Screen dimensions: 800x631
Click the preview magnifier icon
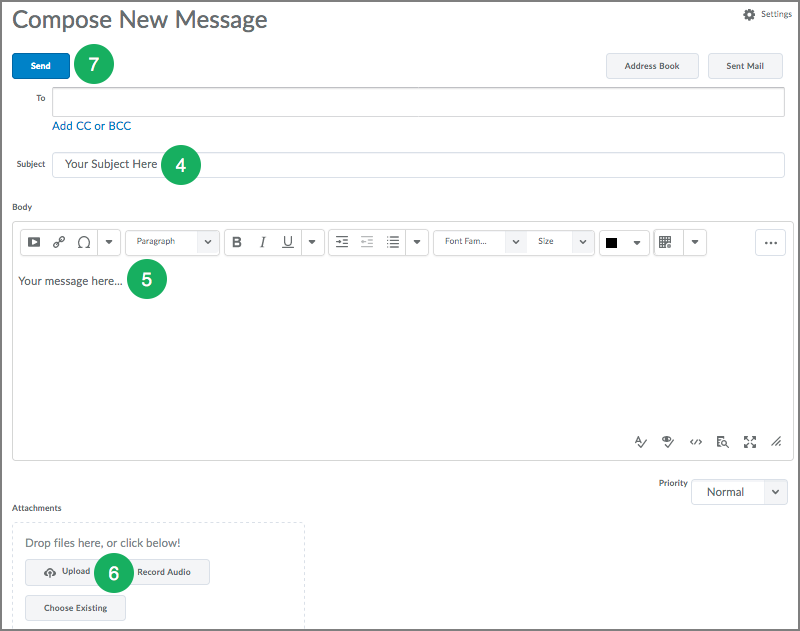click(x=722, y=442)
